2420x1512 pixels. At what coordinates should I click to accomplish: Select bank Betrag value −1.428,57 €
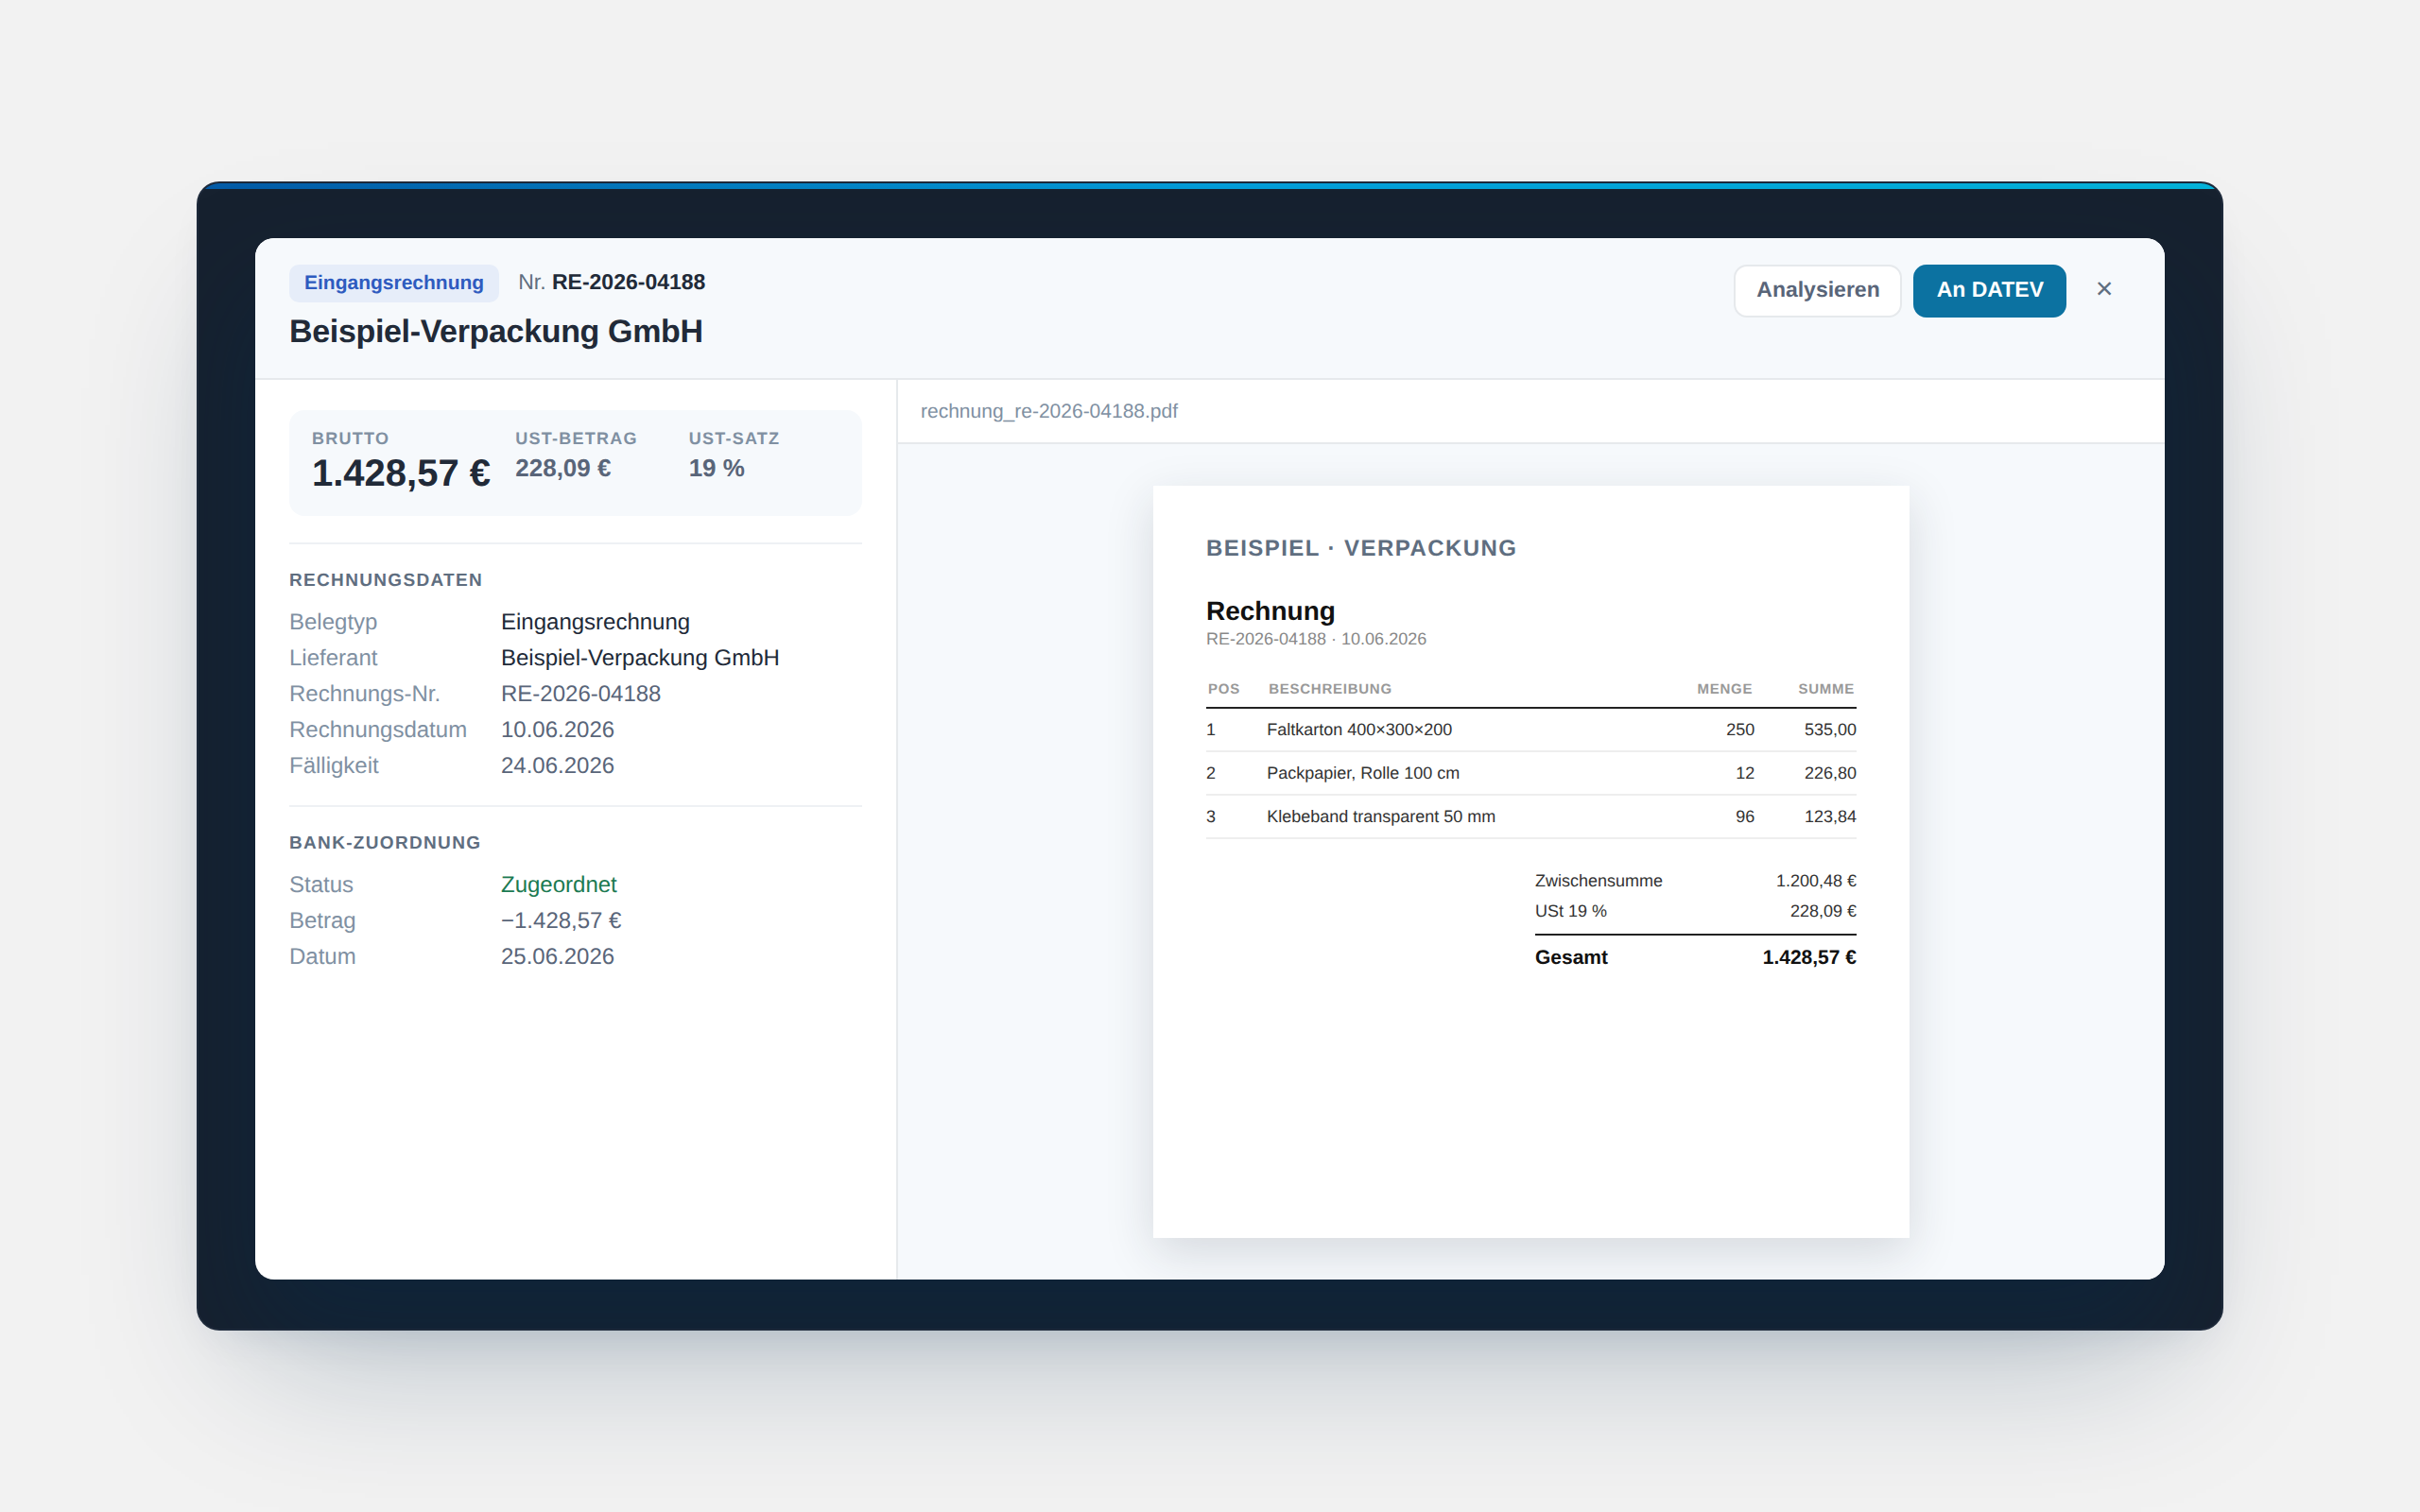pos(561,921)
